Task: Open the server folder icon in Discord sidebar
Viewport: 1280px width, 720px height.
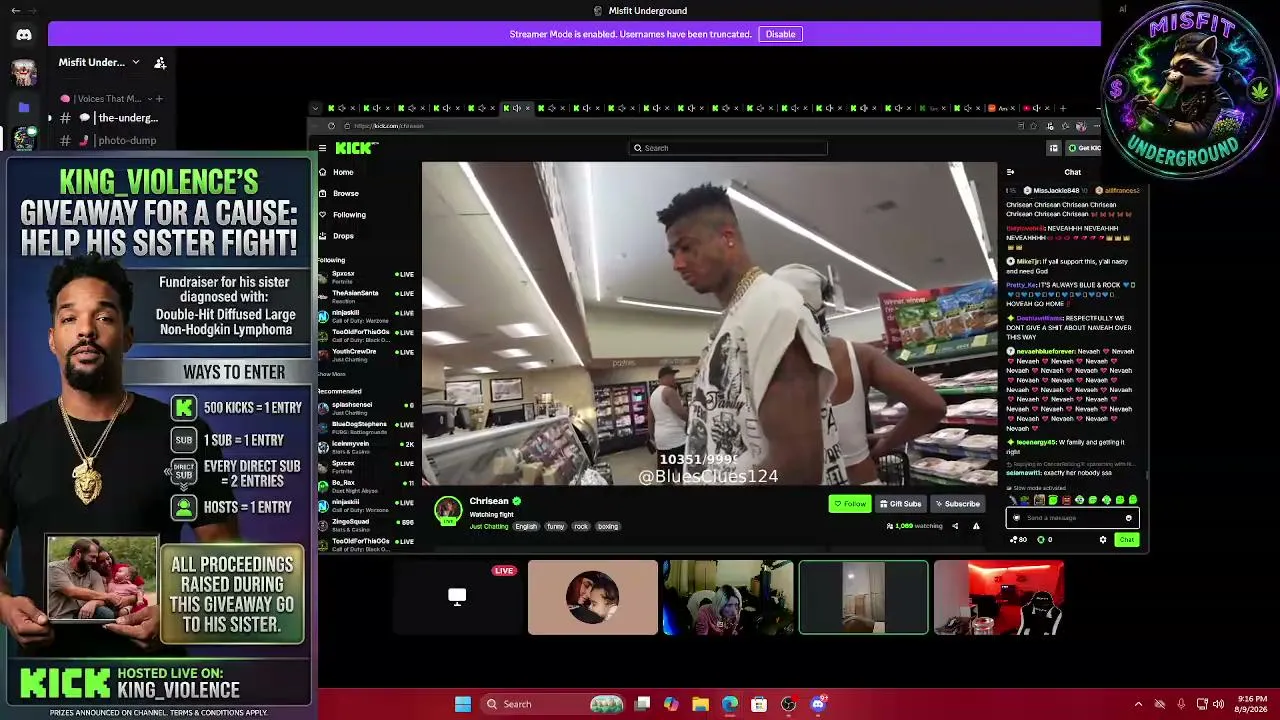Action: coord(24,107)
